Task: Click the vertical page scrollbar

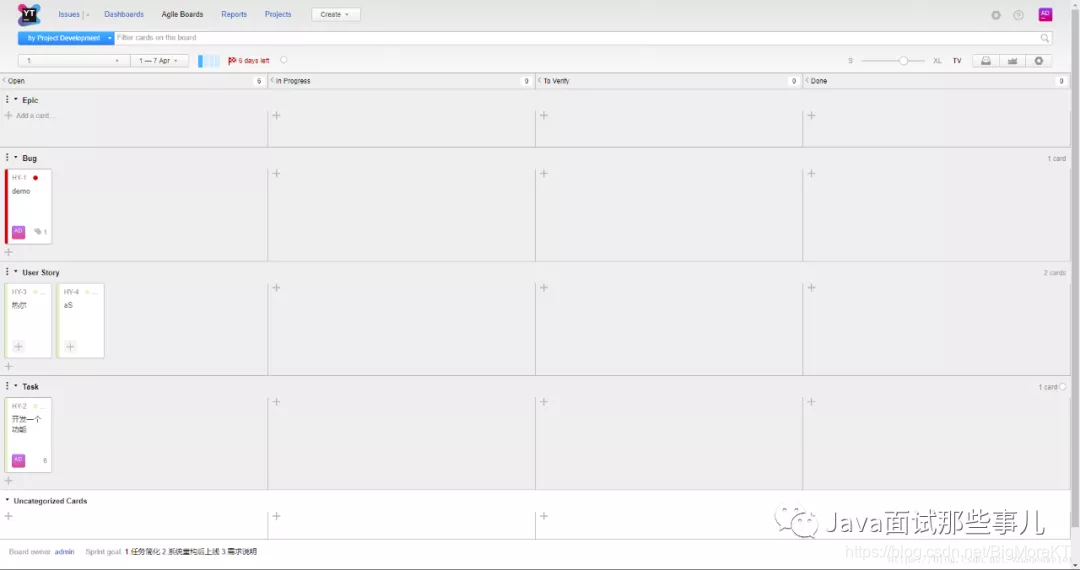Action: pos(1075,268)
